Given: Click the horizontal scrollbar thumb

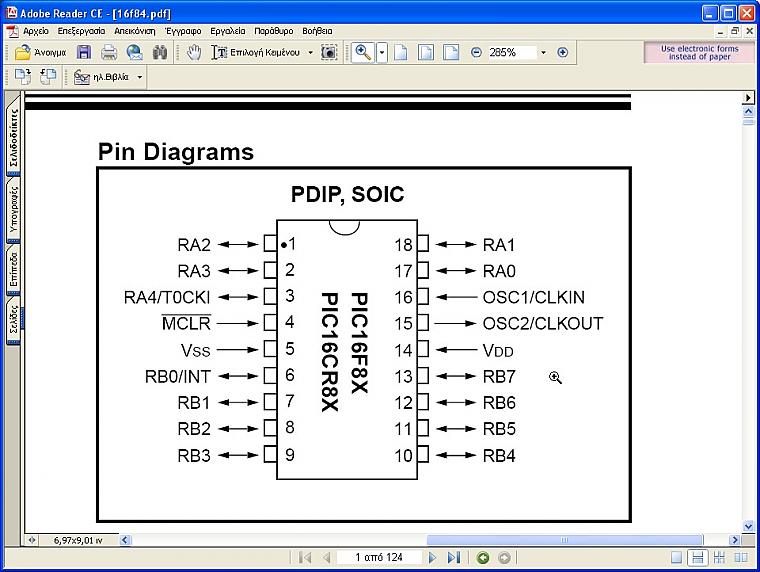Looking at the screenshot, I should click(565, 540).
